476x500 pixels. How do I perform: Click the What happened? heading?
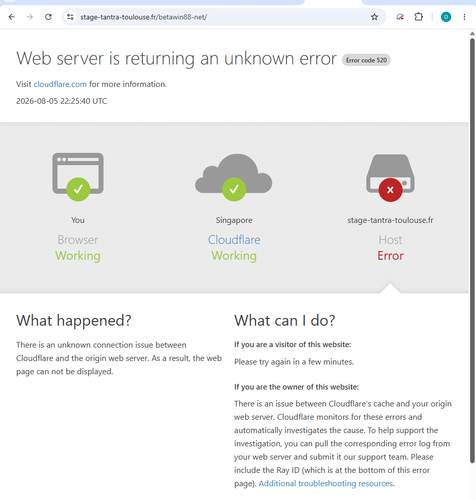[x=74, y=321]
